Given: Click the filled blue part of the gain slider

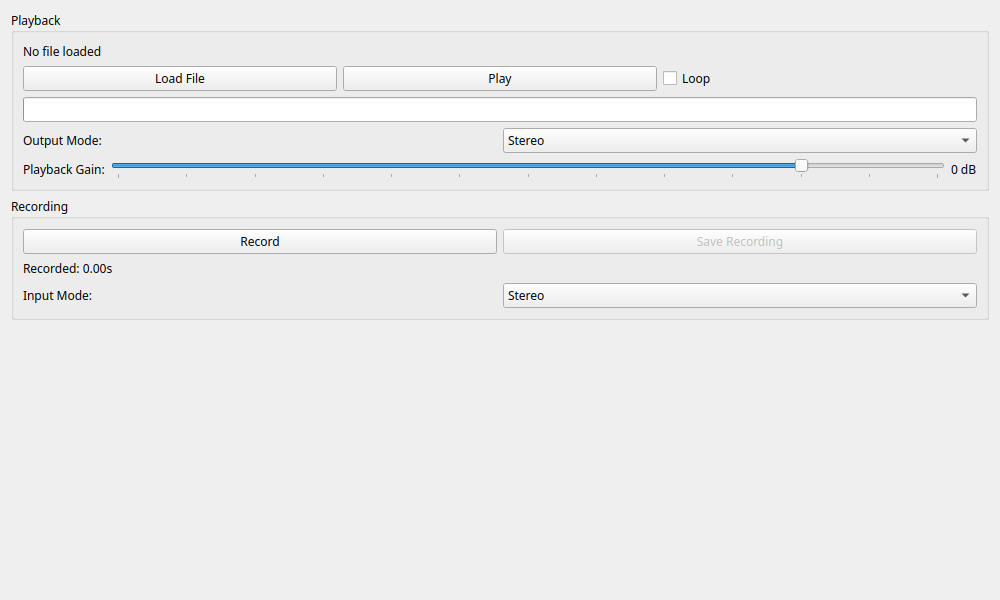Looking at the screenshot, I should [450, 166].
